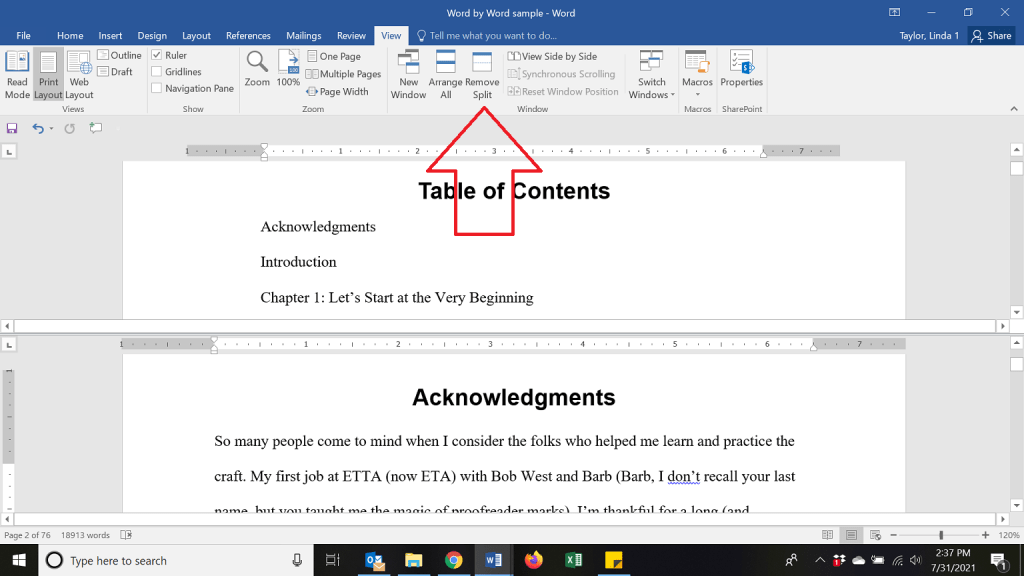Viewport: 1024px width, 576px height.
Task: Click the Remove Split button
Action: tap(482, 73)
